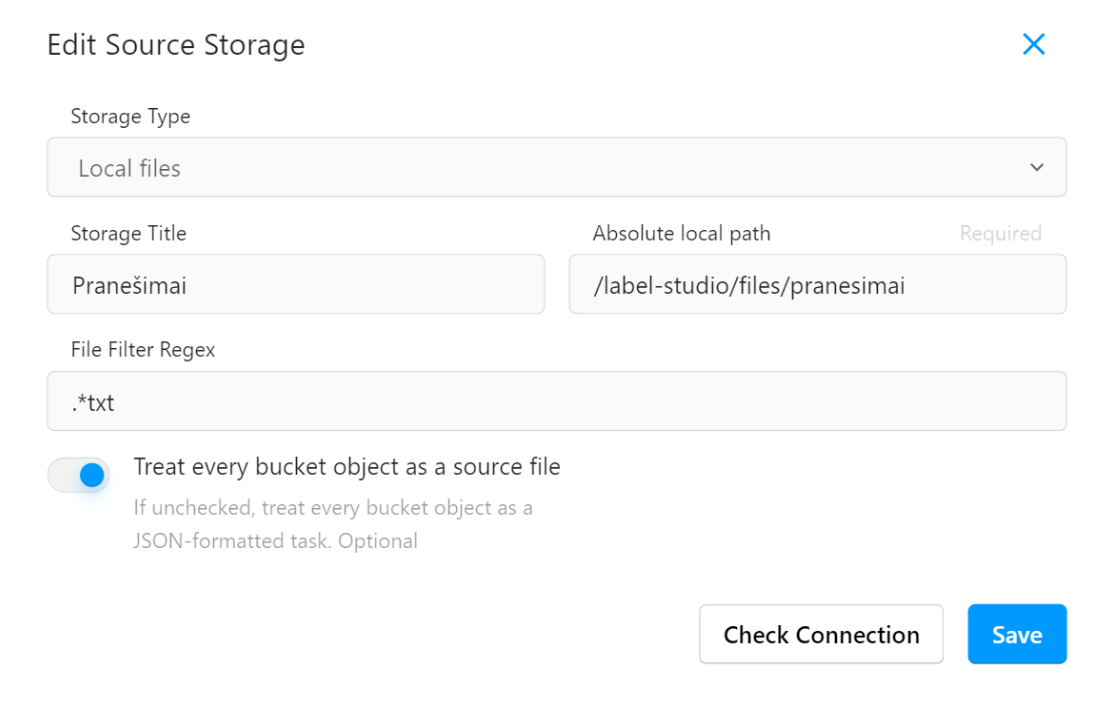Screen dimensions: 1100x705
Task: Focus the Storage Title field containing 'Pranešimai'
Action: point(296,284)
